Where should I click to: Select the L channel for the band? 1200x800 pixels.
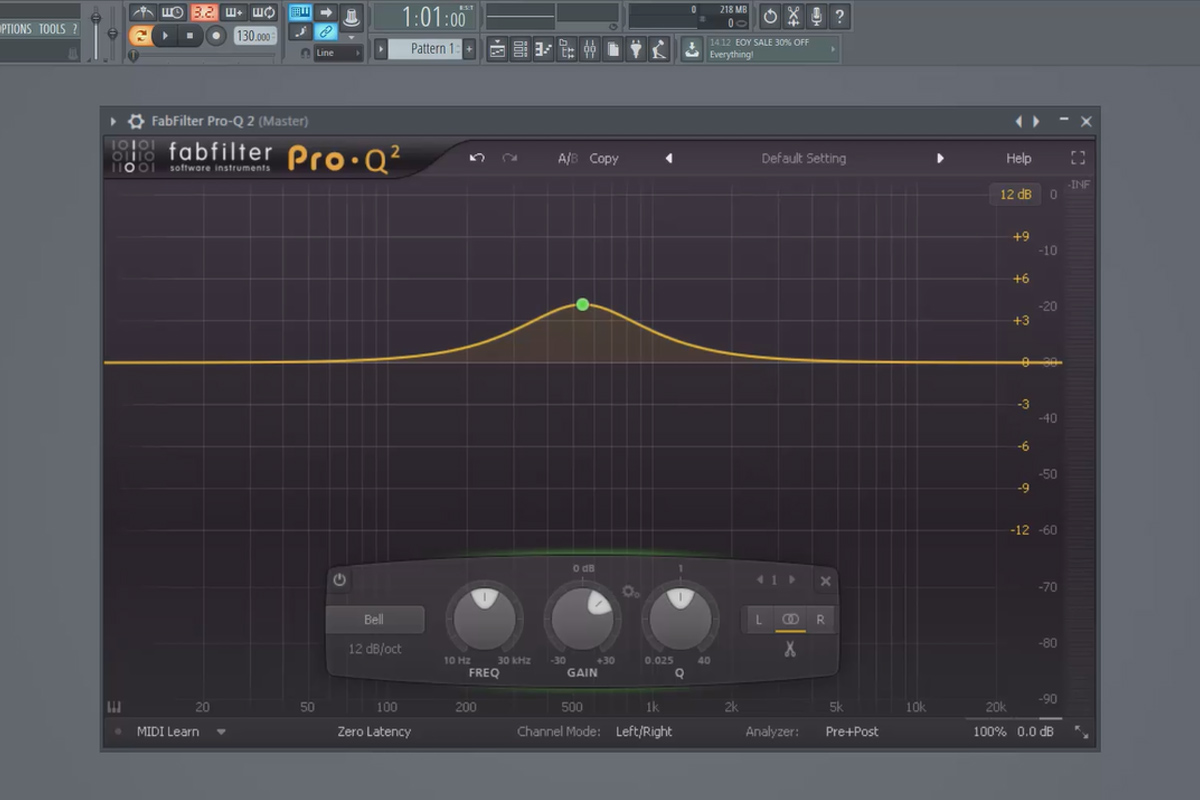758,620
